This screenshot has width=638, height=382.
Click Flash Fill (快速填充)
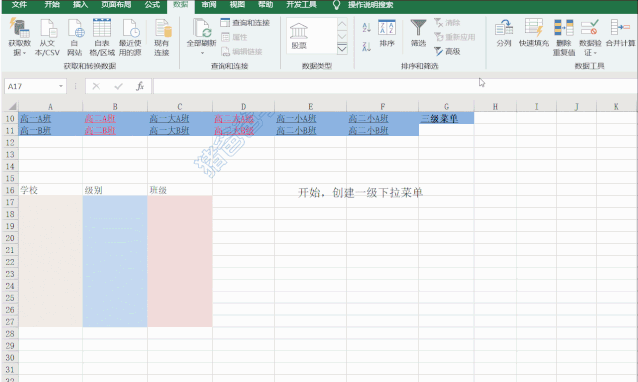[x=533, y=33]
